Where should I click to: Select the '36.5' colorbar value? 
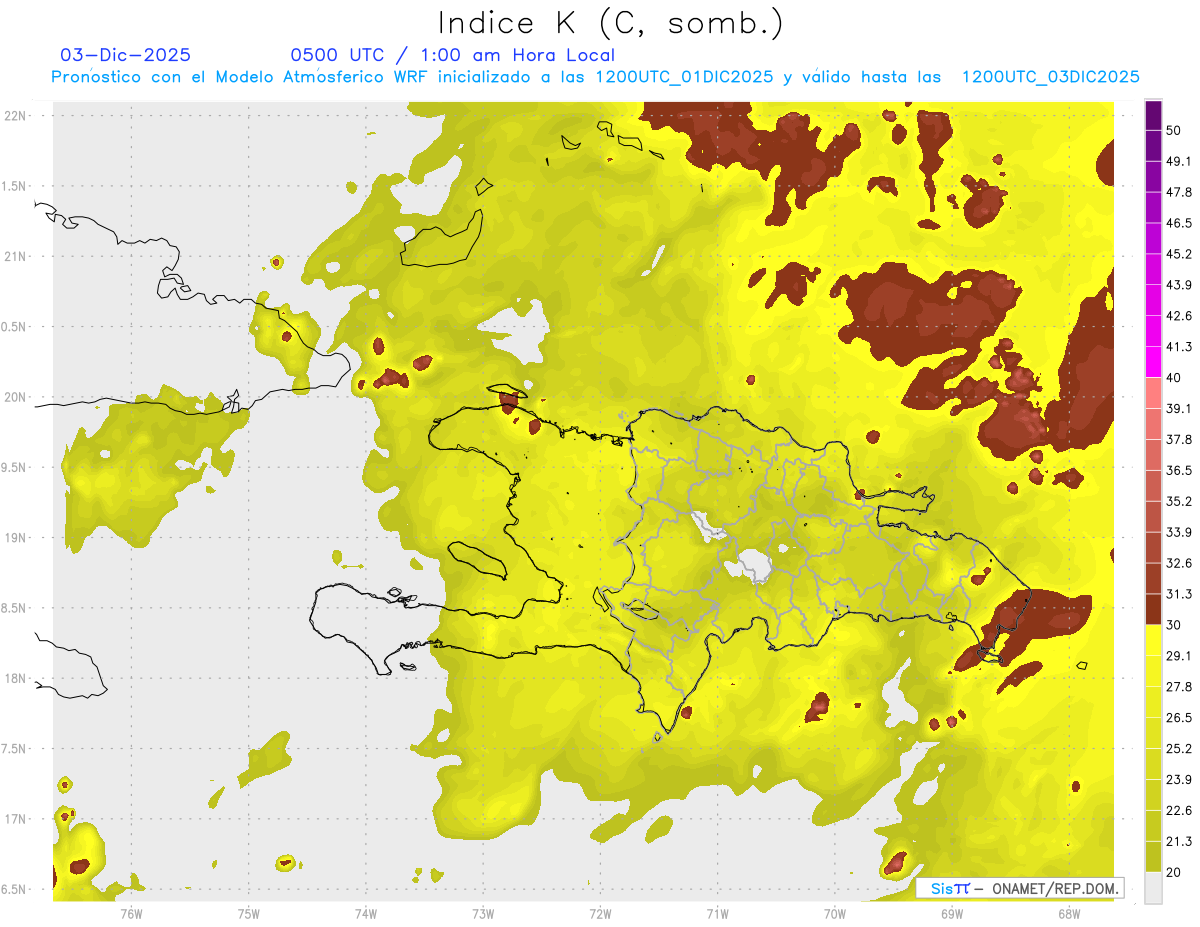(1179, 470)
